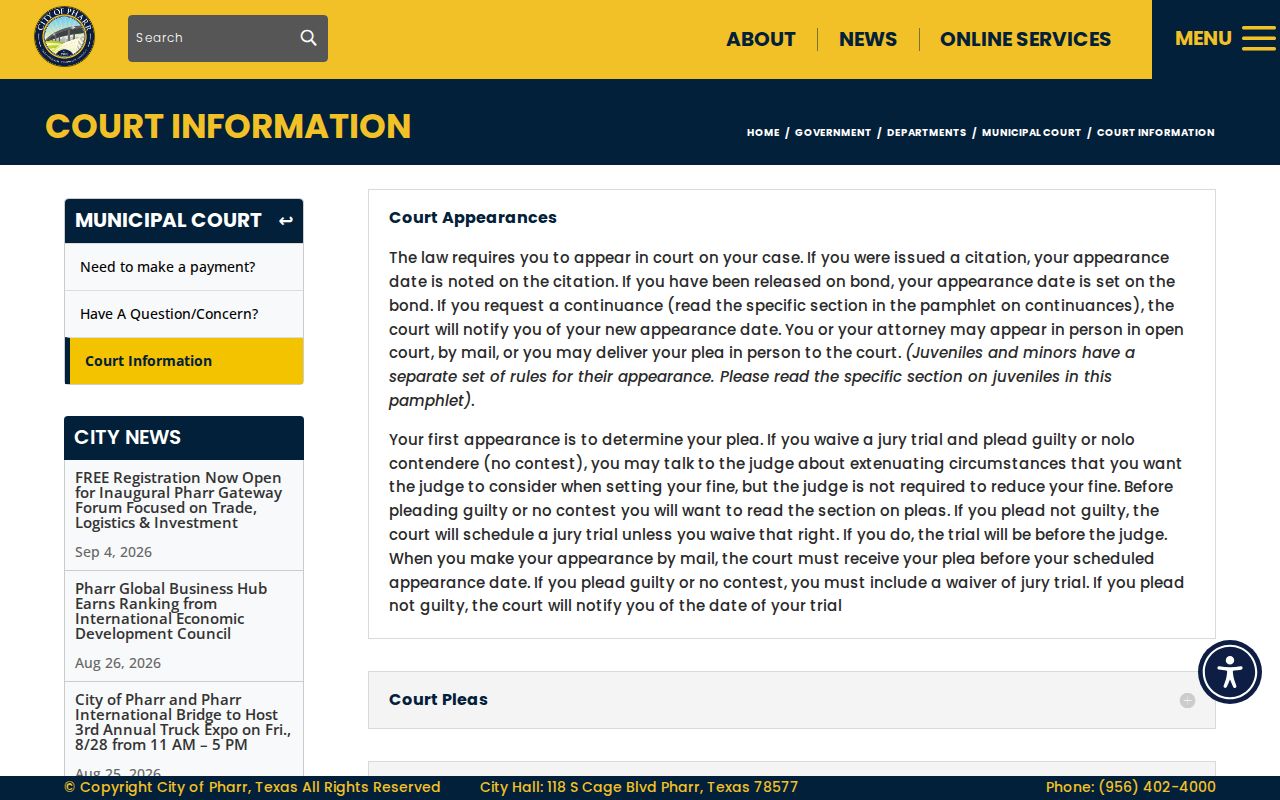
Task: Click the Court Pleas plus icon
Action: pyautogui.click(x=1187, y=700)
